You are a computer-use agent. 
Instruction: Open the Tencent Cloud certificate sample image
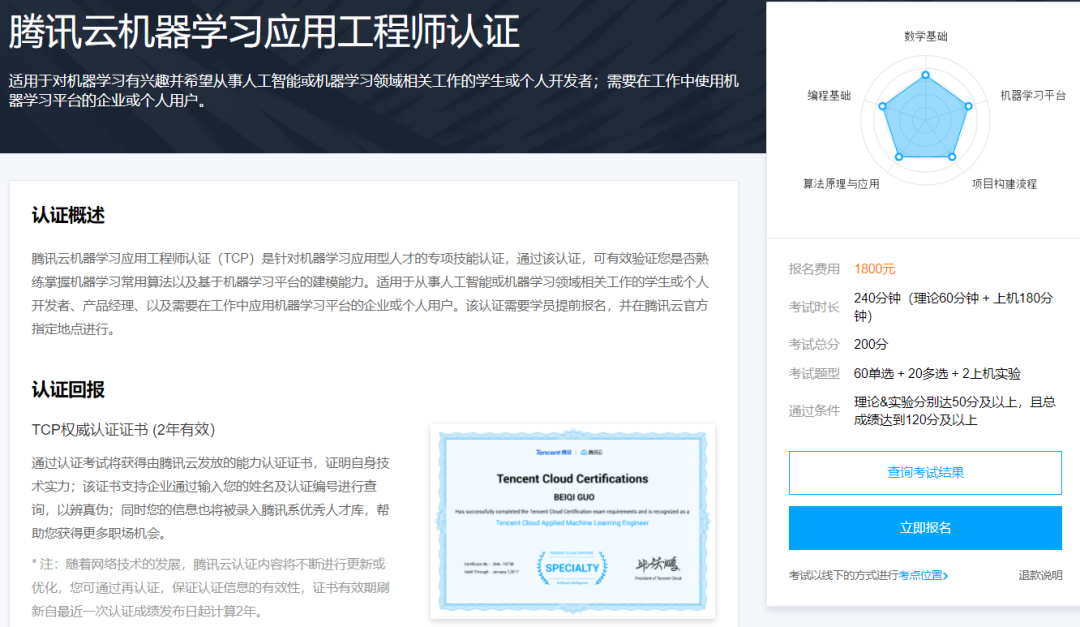pyautogui.click(x=572, y=520)
